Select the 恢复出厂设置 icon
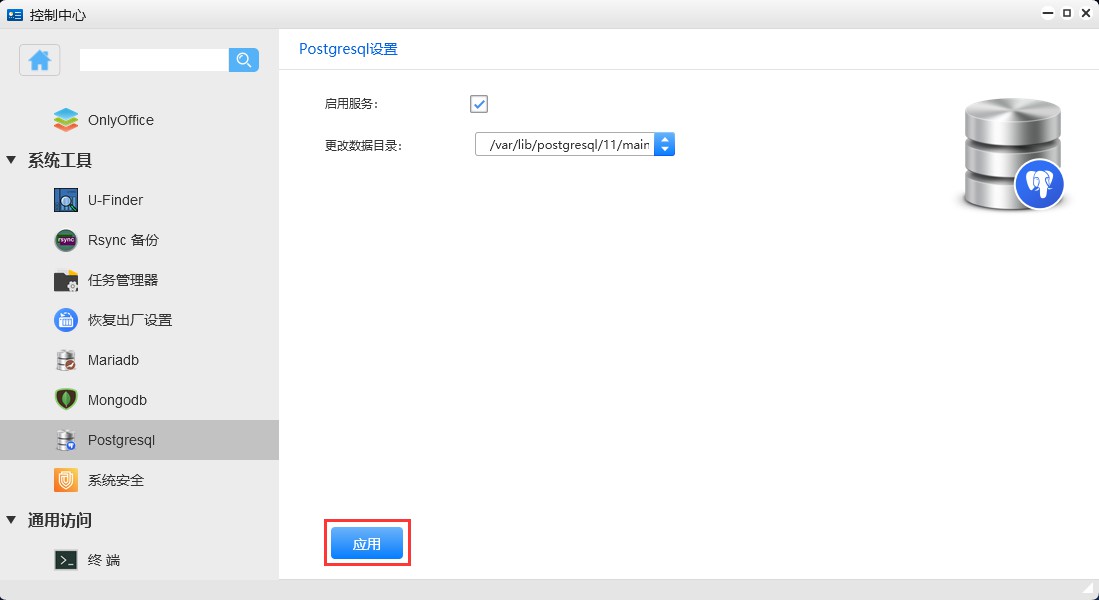Image resolution: width=1099 pixels, height=600 pixels. pos(65,320)
